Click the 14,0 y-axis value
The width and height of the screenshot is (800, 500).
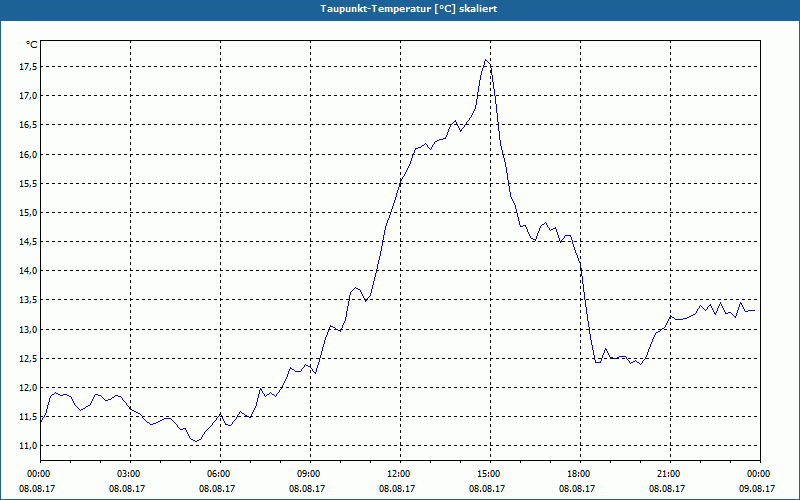pos(29,271)
